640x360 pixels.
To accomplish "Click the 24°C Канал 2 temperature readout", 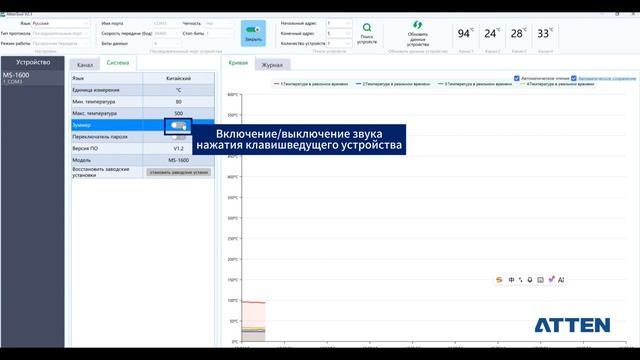I will 492,33.
